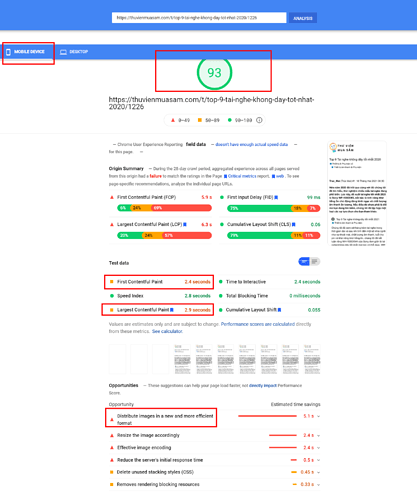Click the ANALYSIS button

(303, 18)
